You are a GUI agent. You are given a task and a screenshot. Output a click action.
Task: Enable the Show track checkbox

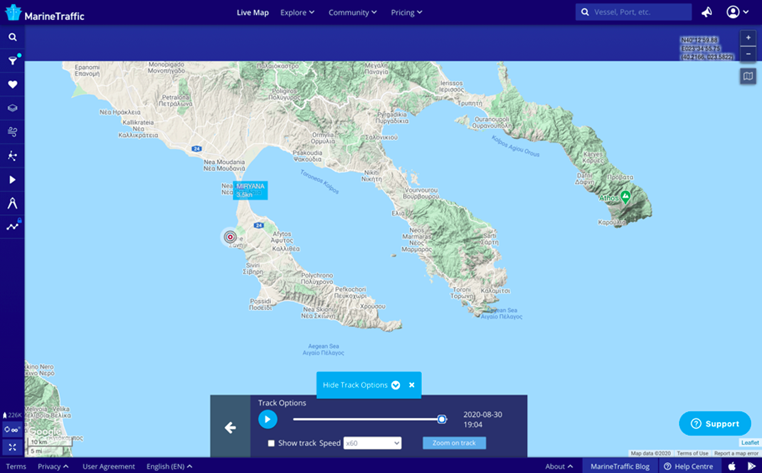(x=271, y=443)
